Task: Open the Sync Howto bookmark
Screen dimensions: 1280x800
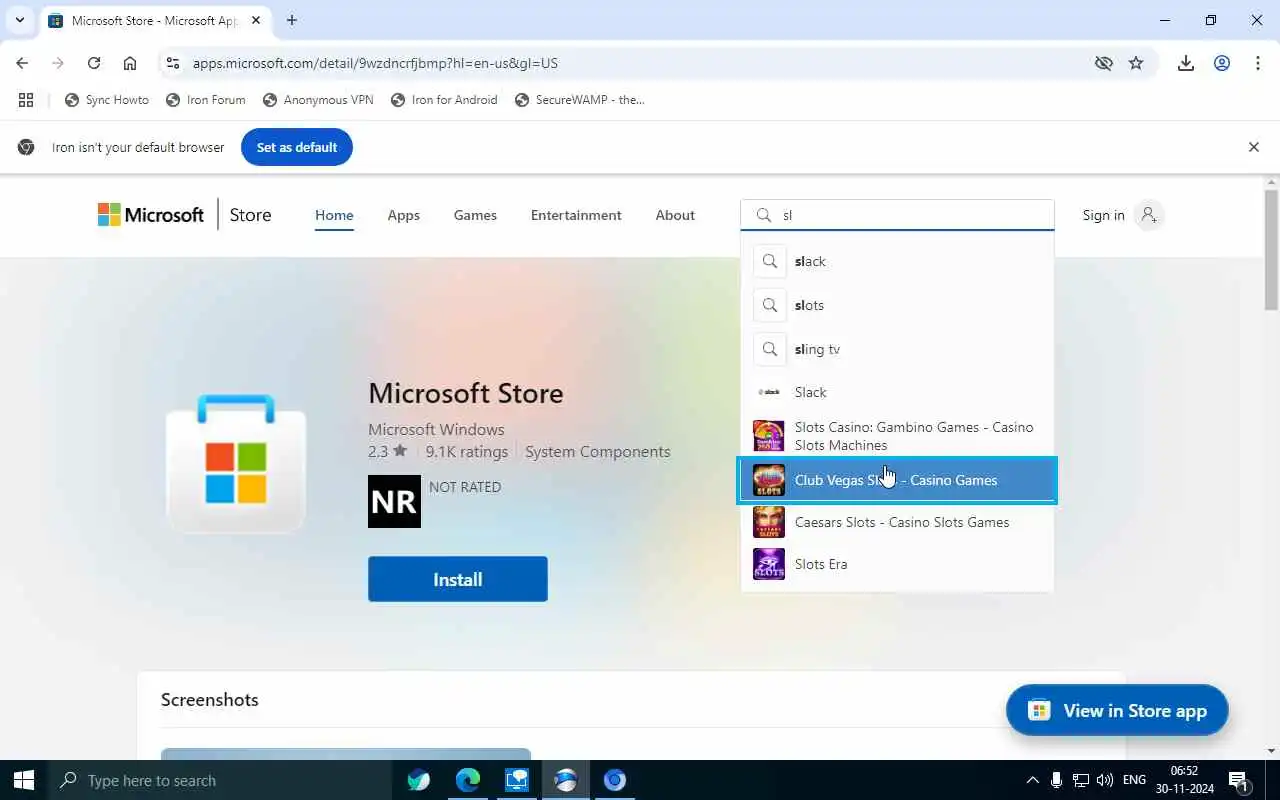Action: click(107, 100)
